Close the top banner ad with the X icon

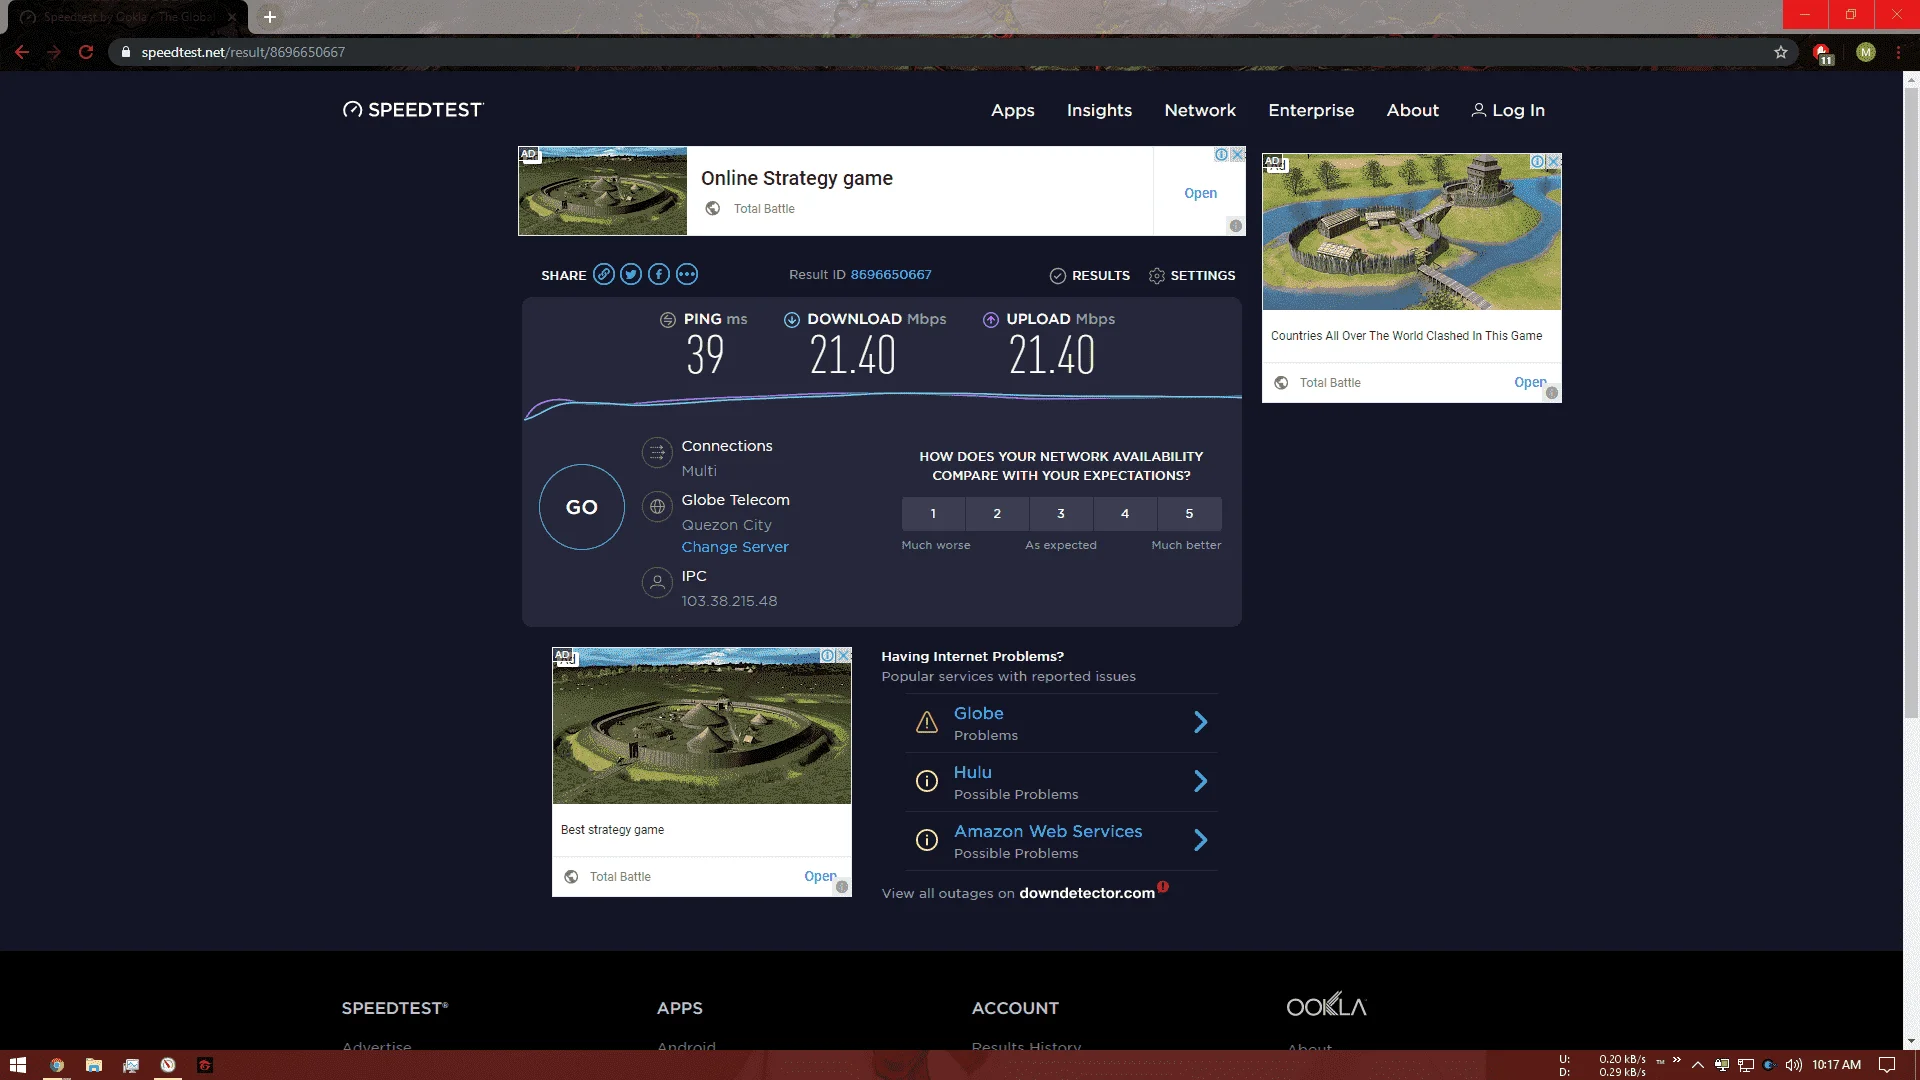click(1238, 154)
